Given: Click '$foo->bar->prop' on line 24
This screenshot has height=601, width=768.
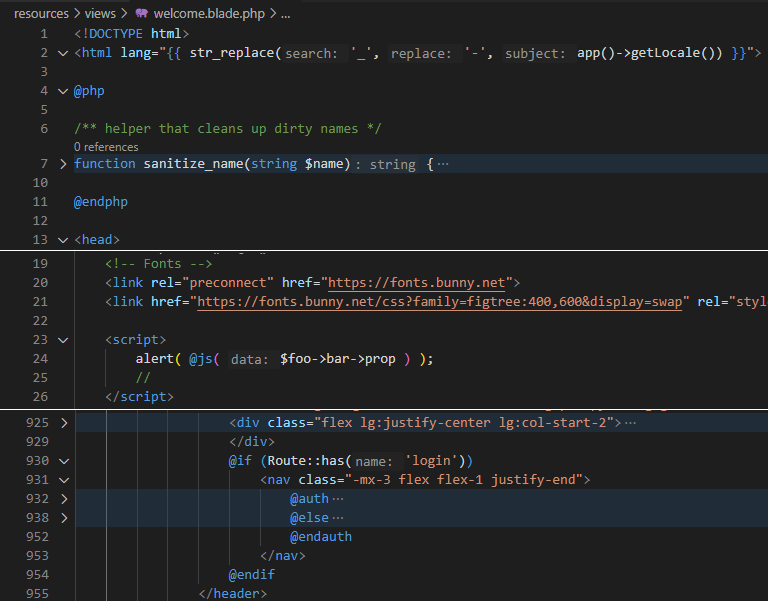Looking at the screenshot, I should tap(337, 359).
